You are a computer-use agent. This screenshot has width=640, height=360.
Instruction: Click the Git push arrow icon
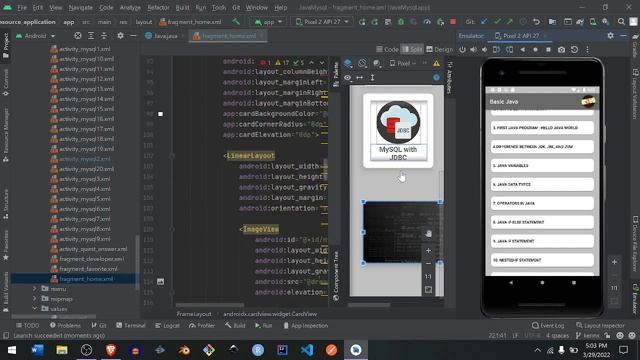(510, 22)
